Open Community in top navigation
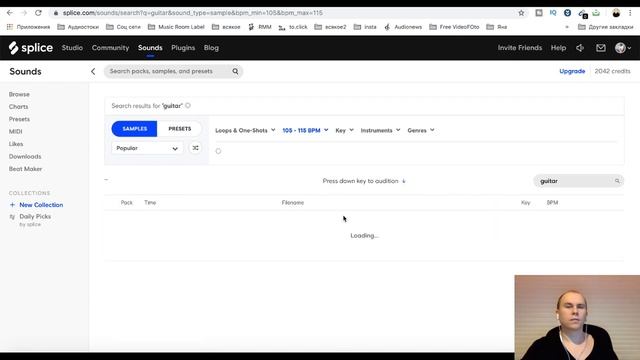Viewport: 640px width, 360px height. point(110,48)
